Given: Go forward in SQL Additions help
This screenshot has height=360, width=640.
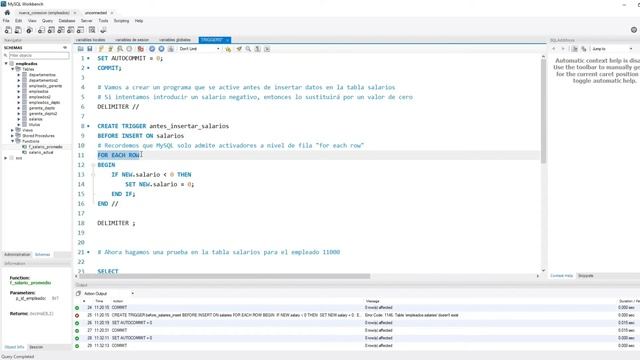Looking at the screenshot, I should (563, 49).
